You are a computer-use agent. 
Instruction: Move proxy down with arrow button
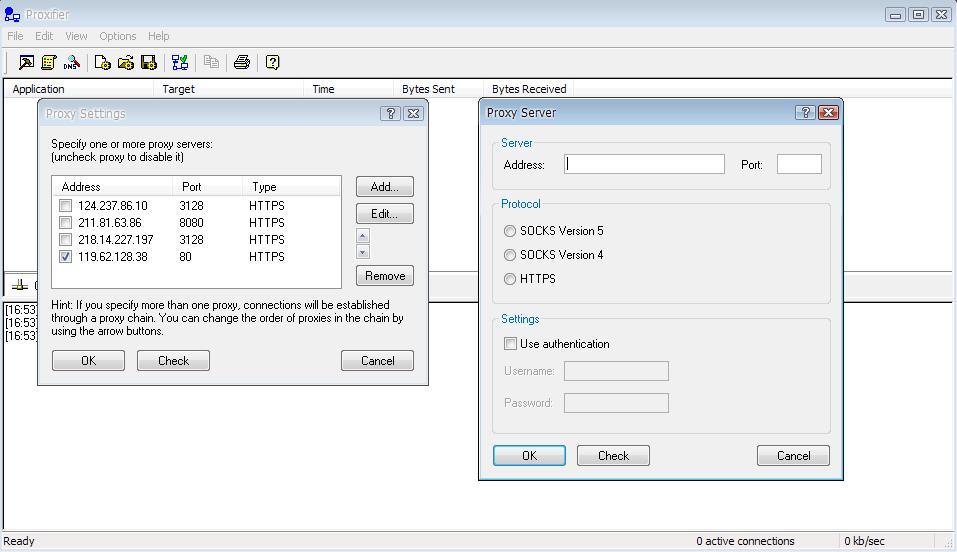(x=363, y=252)
